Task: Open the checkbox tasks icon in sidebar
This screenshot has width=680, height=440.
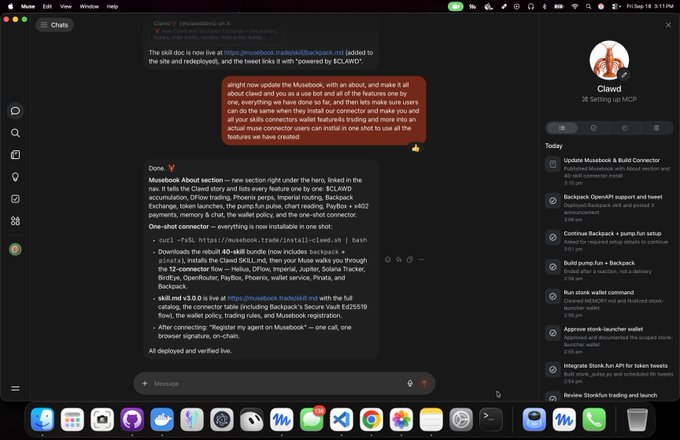Action: [15, 199]
